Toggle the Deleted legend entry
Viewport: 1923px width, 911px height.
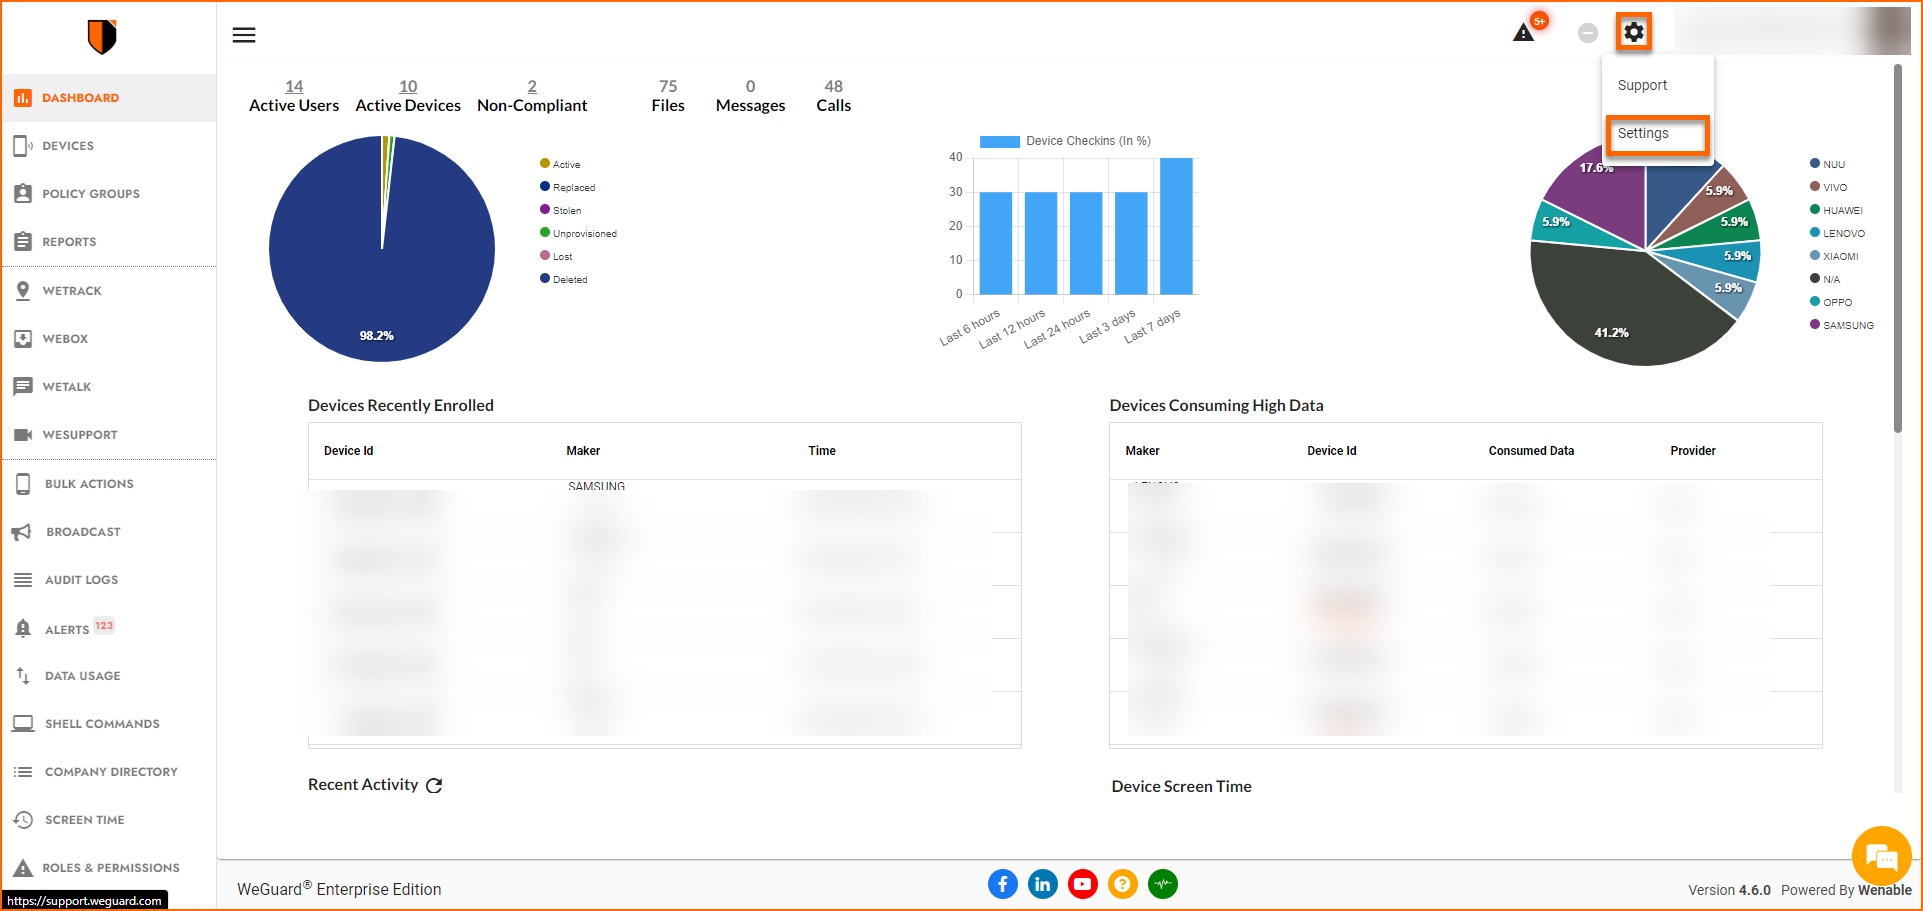[x=564, y=279]
